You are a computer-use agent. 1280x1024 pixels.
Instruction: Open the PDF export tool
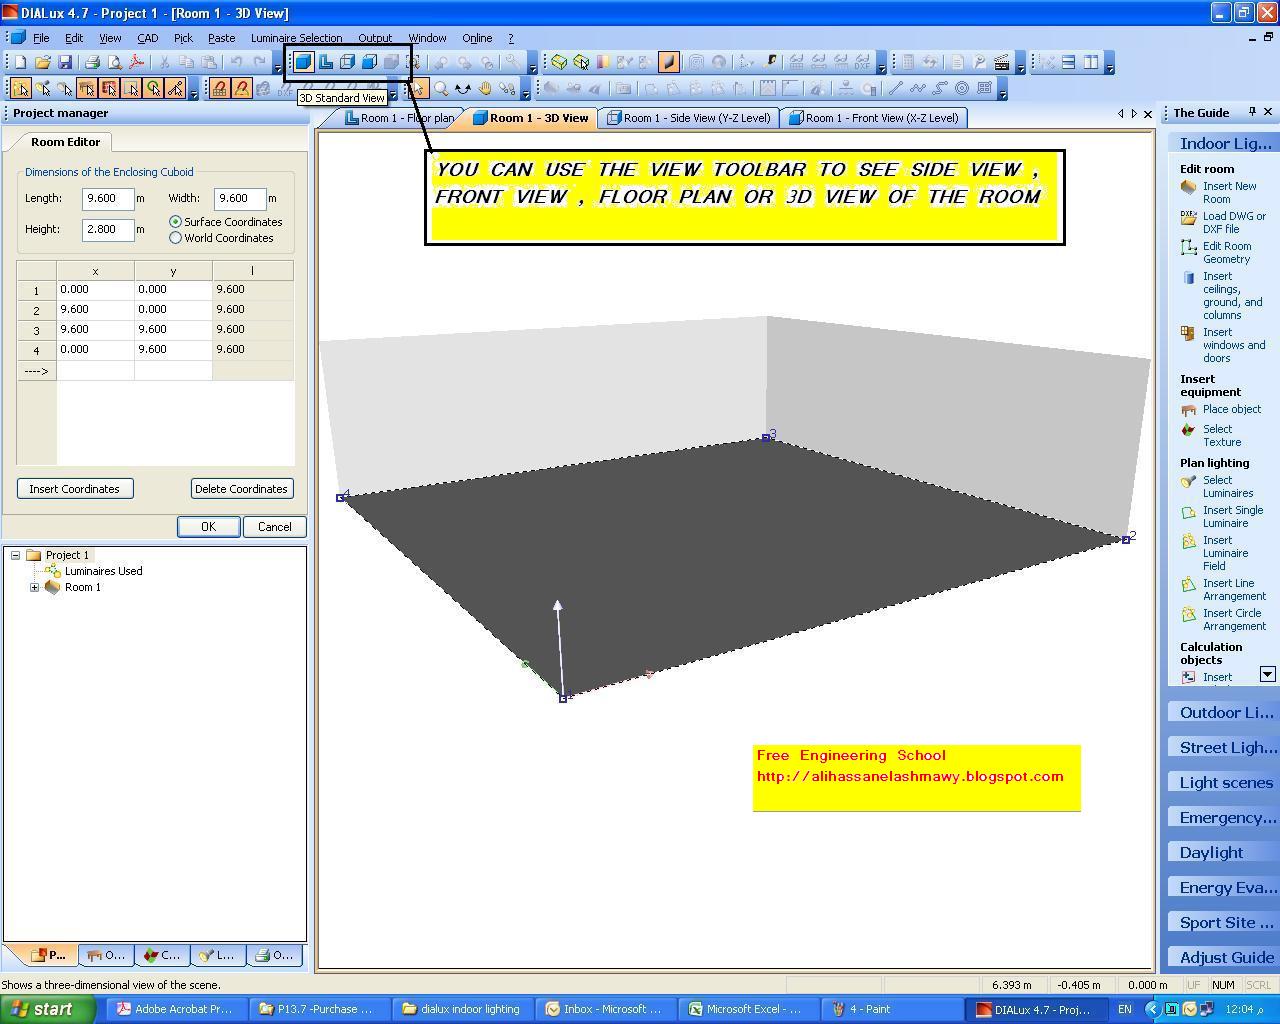click(136, 61)
